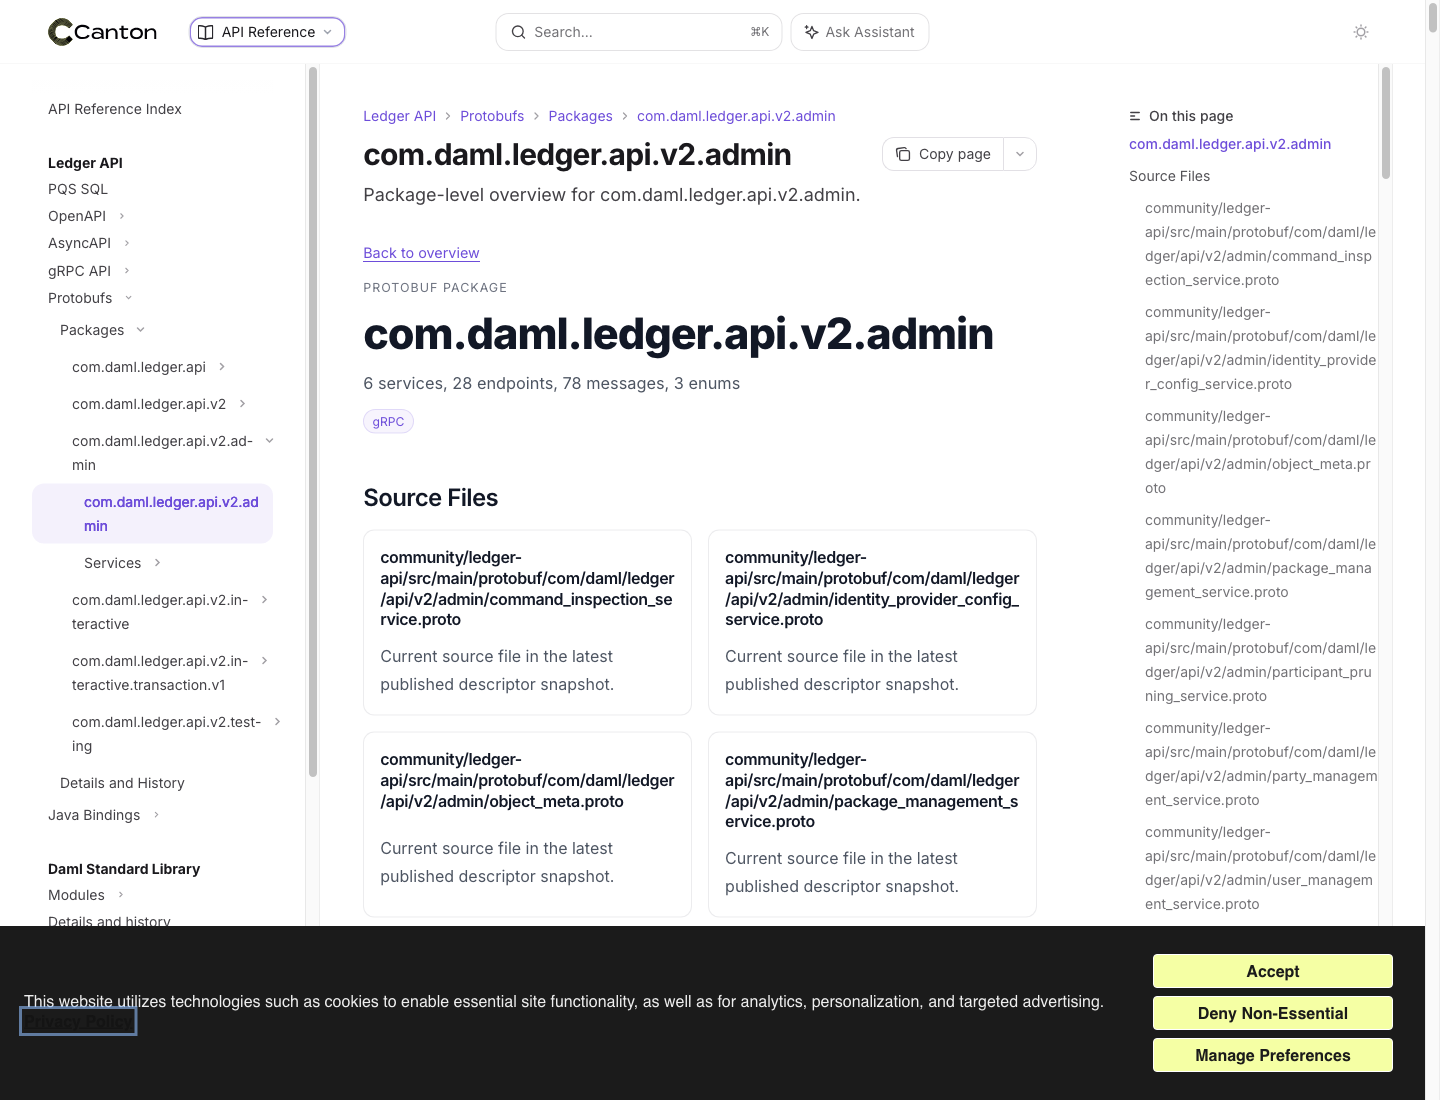Expand com.daml.ledger.api.v2.testing chevron

tap(277, 722)
